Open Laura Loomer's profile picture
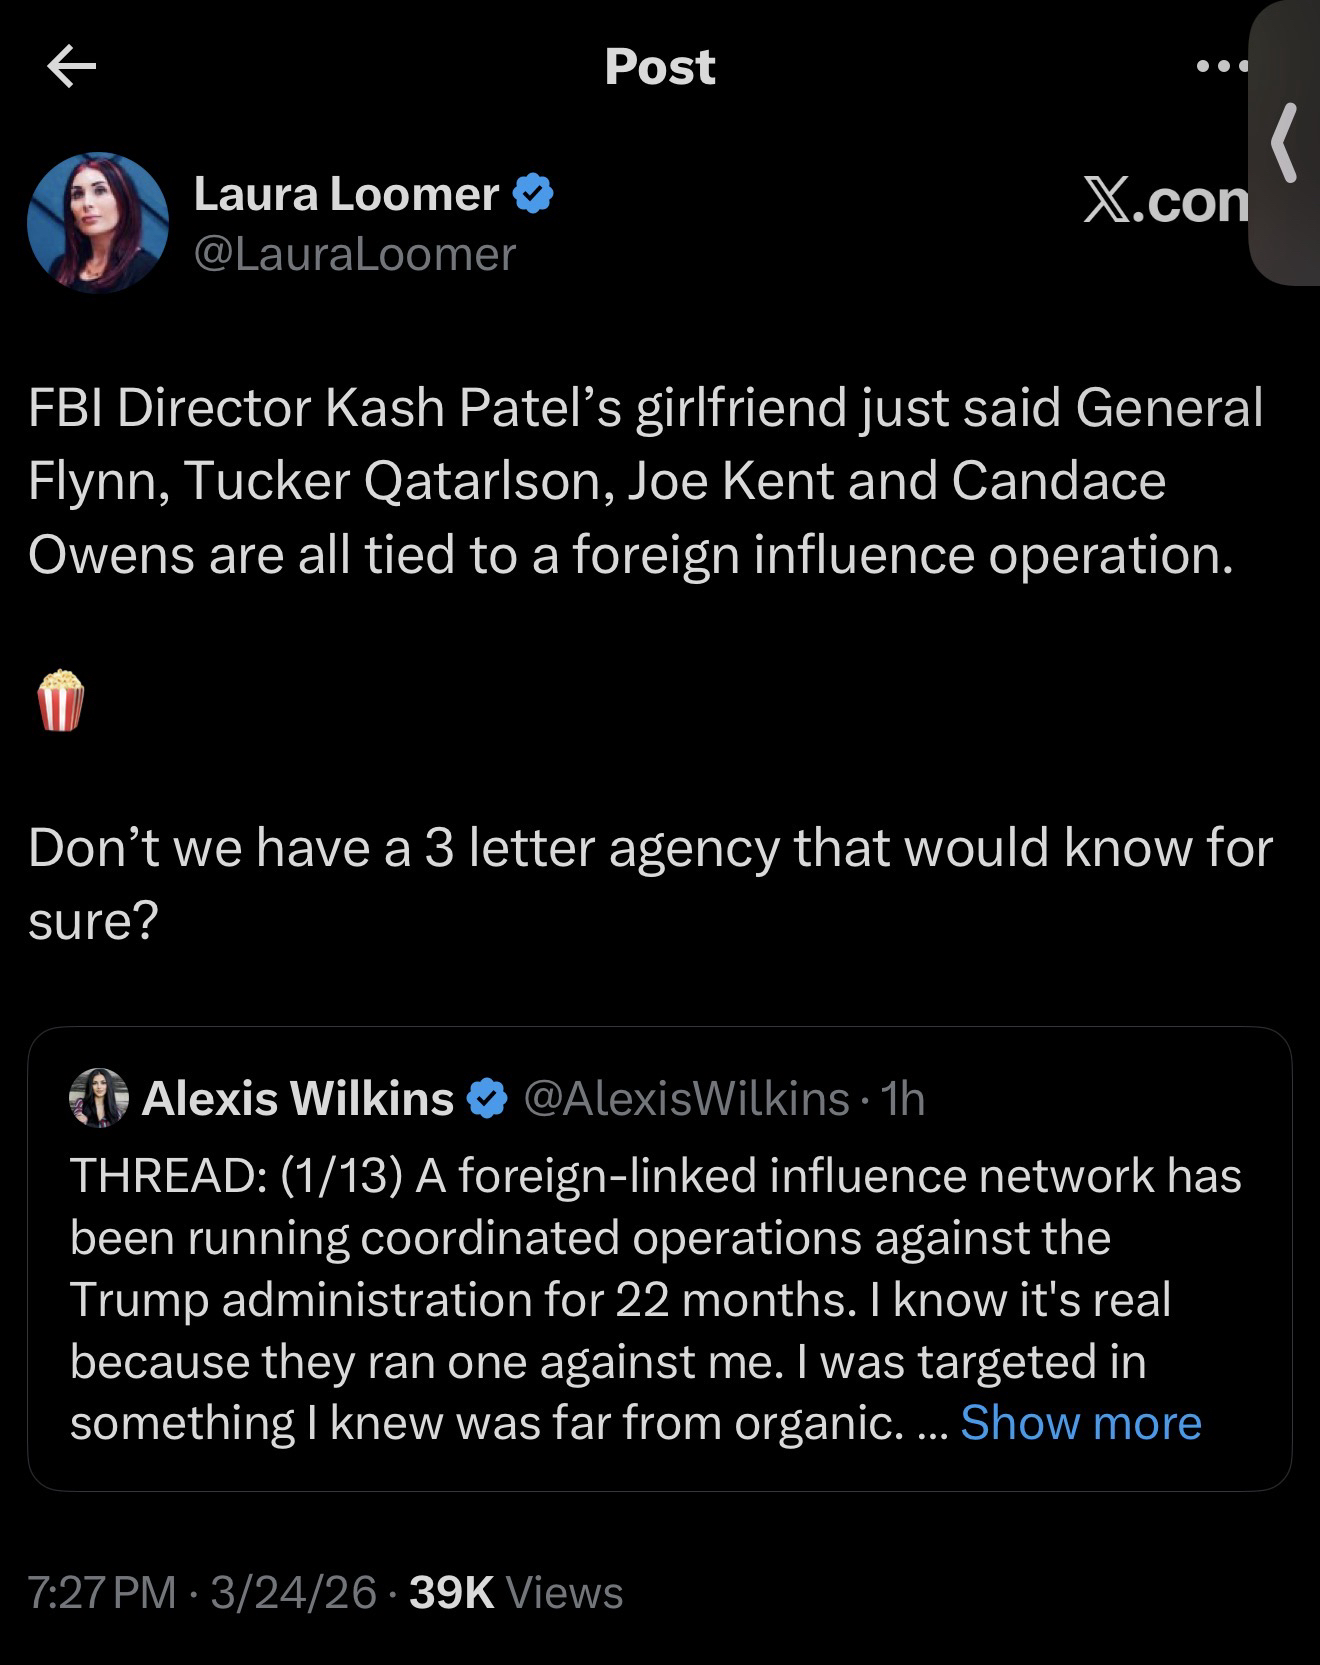Viewport: 1320px width, 1665px height. [x=98, y=222]
